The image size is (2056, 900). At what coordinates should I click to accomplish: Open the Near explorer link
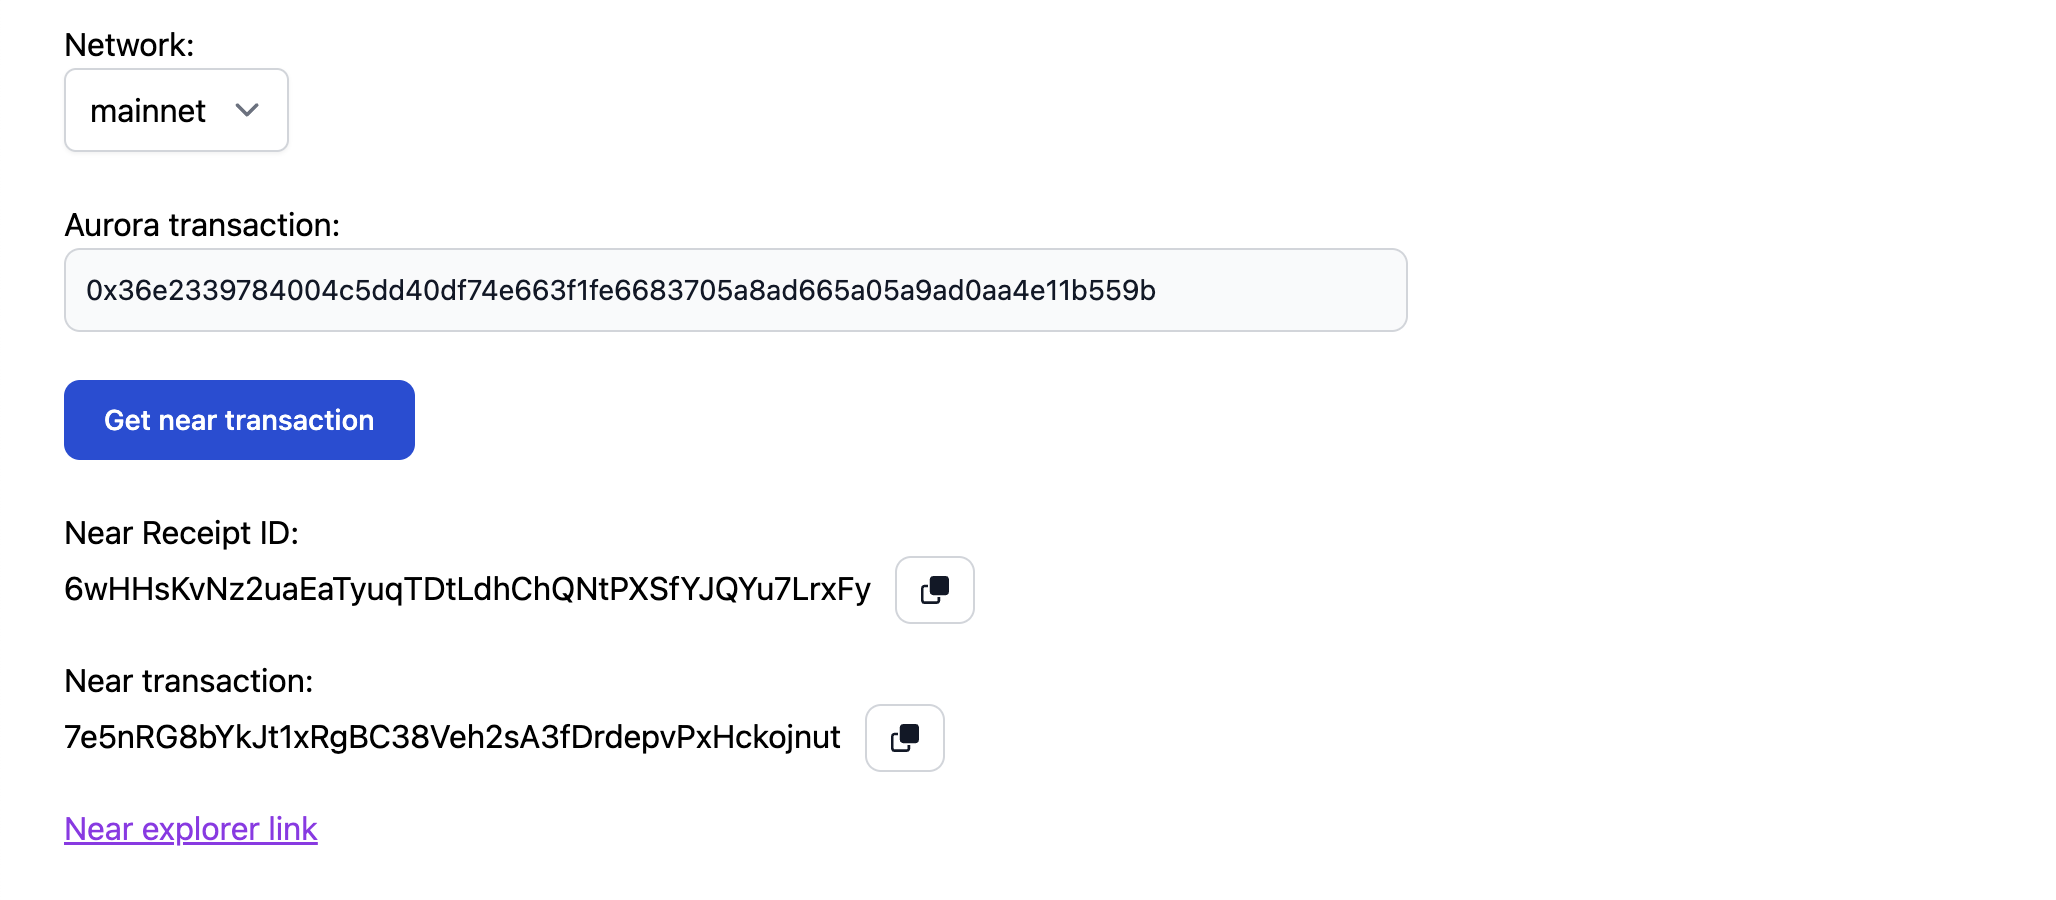tap(191, 829)
